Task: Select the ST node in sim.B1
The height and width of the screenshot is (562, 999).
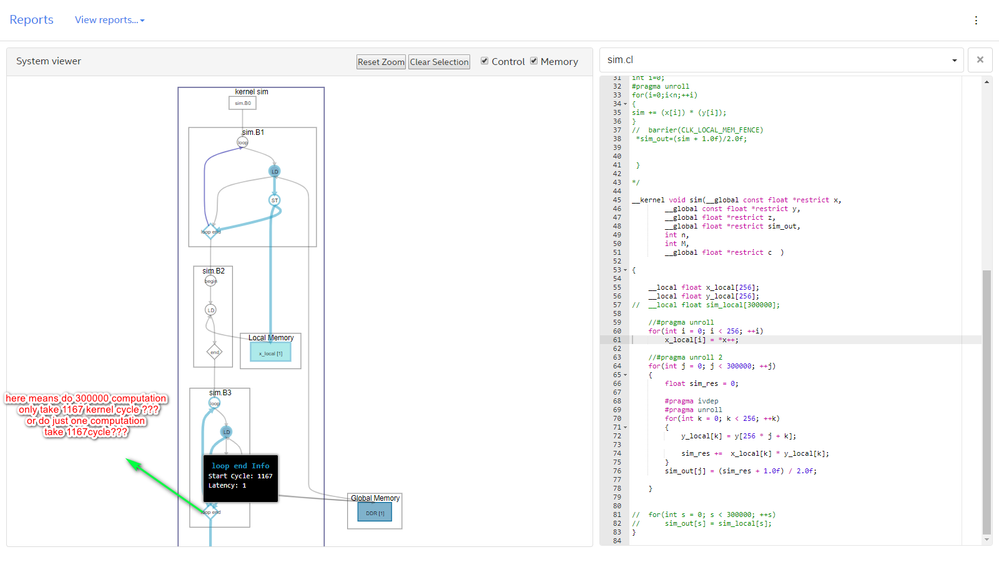Action: point(273,199)
